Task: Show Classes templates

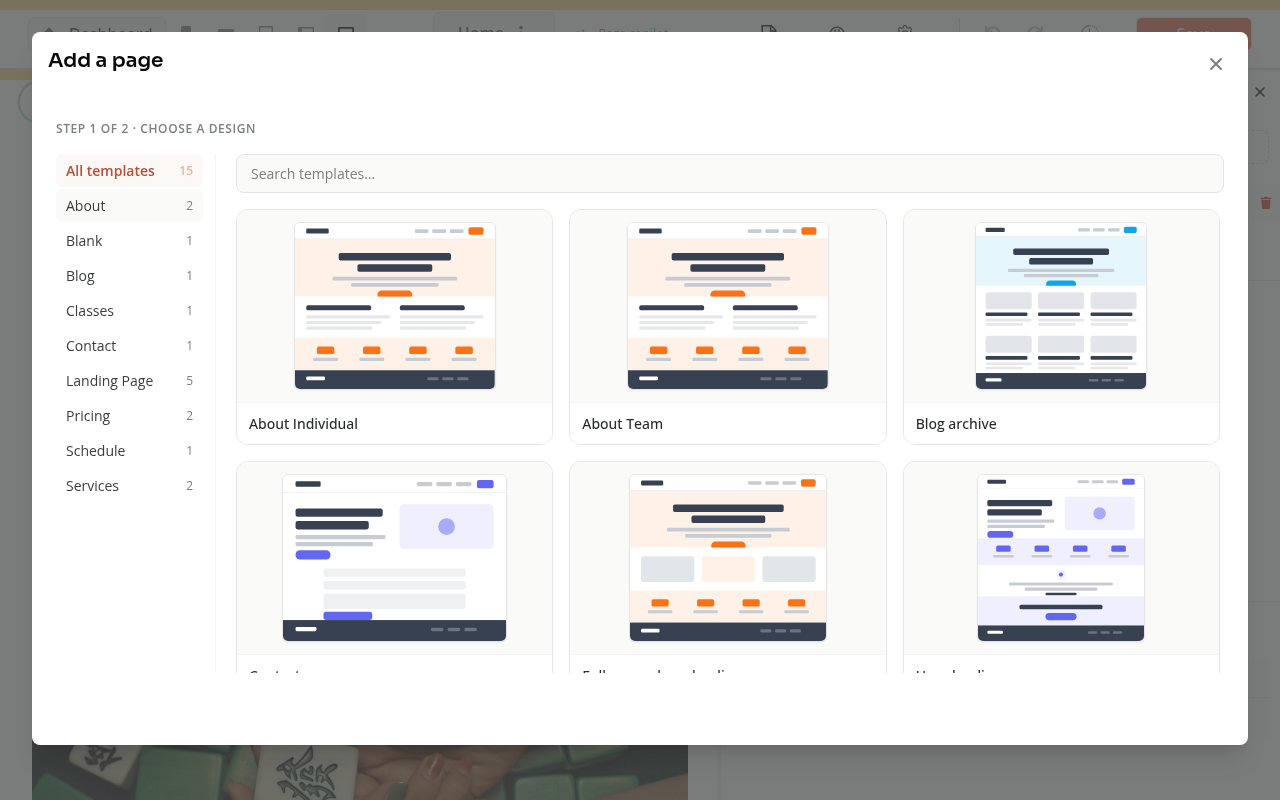Action: coord(129,311)
